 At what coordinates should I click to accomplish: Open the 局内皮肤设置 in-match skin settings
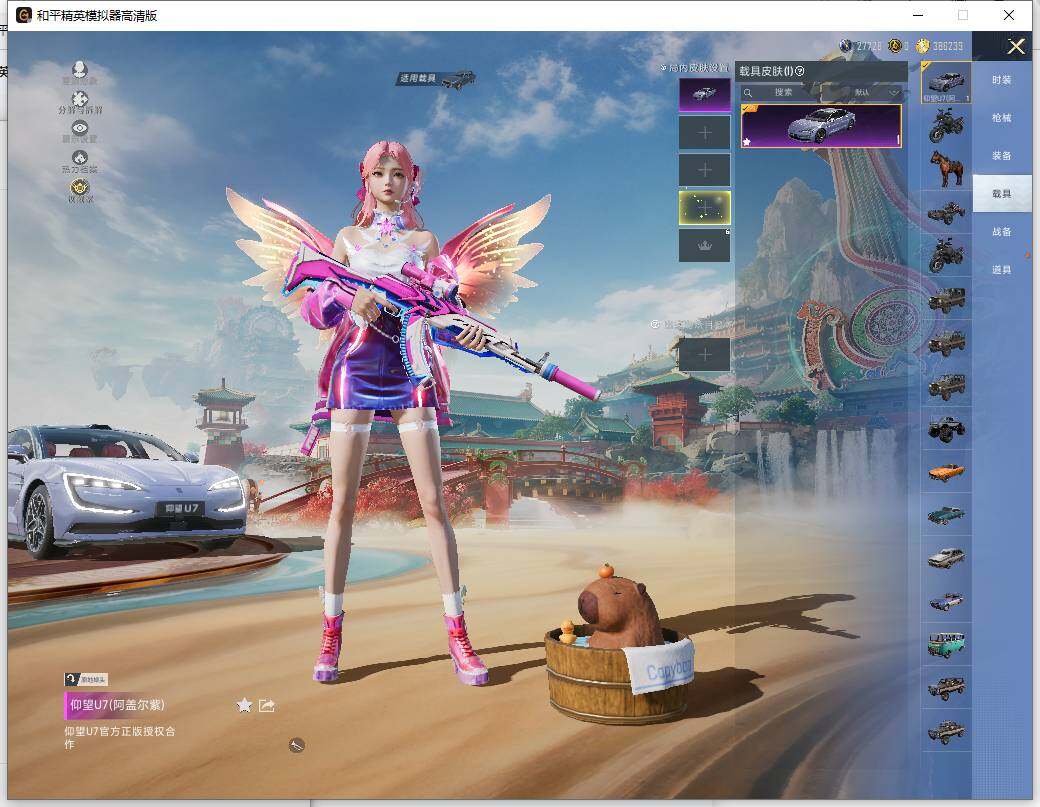tap(694, 68)
